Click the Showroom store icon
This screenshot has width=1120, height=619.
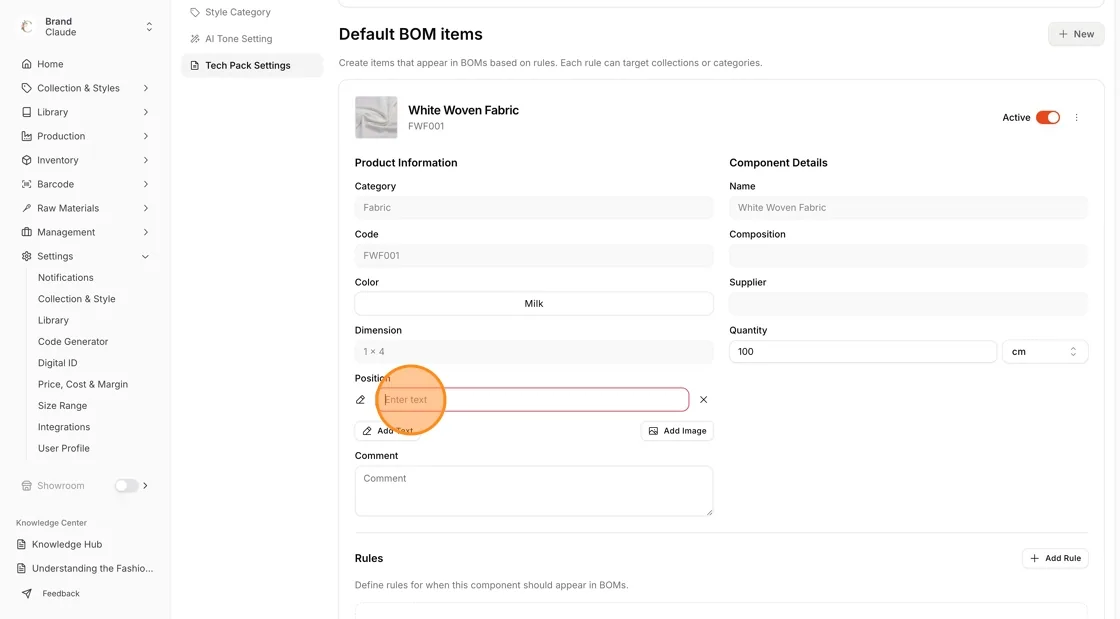tap(26, 485)
